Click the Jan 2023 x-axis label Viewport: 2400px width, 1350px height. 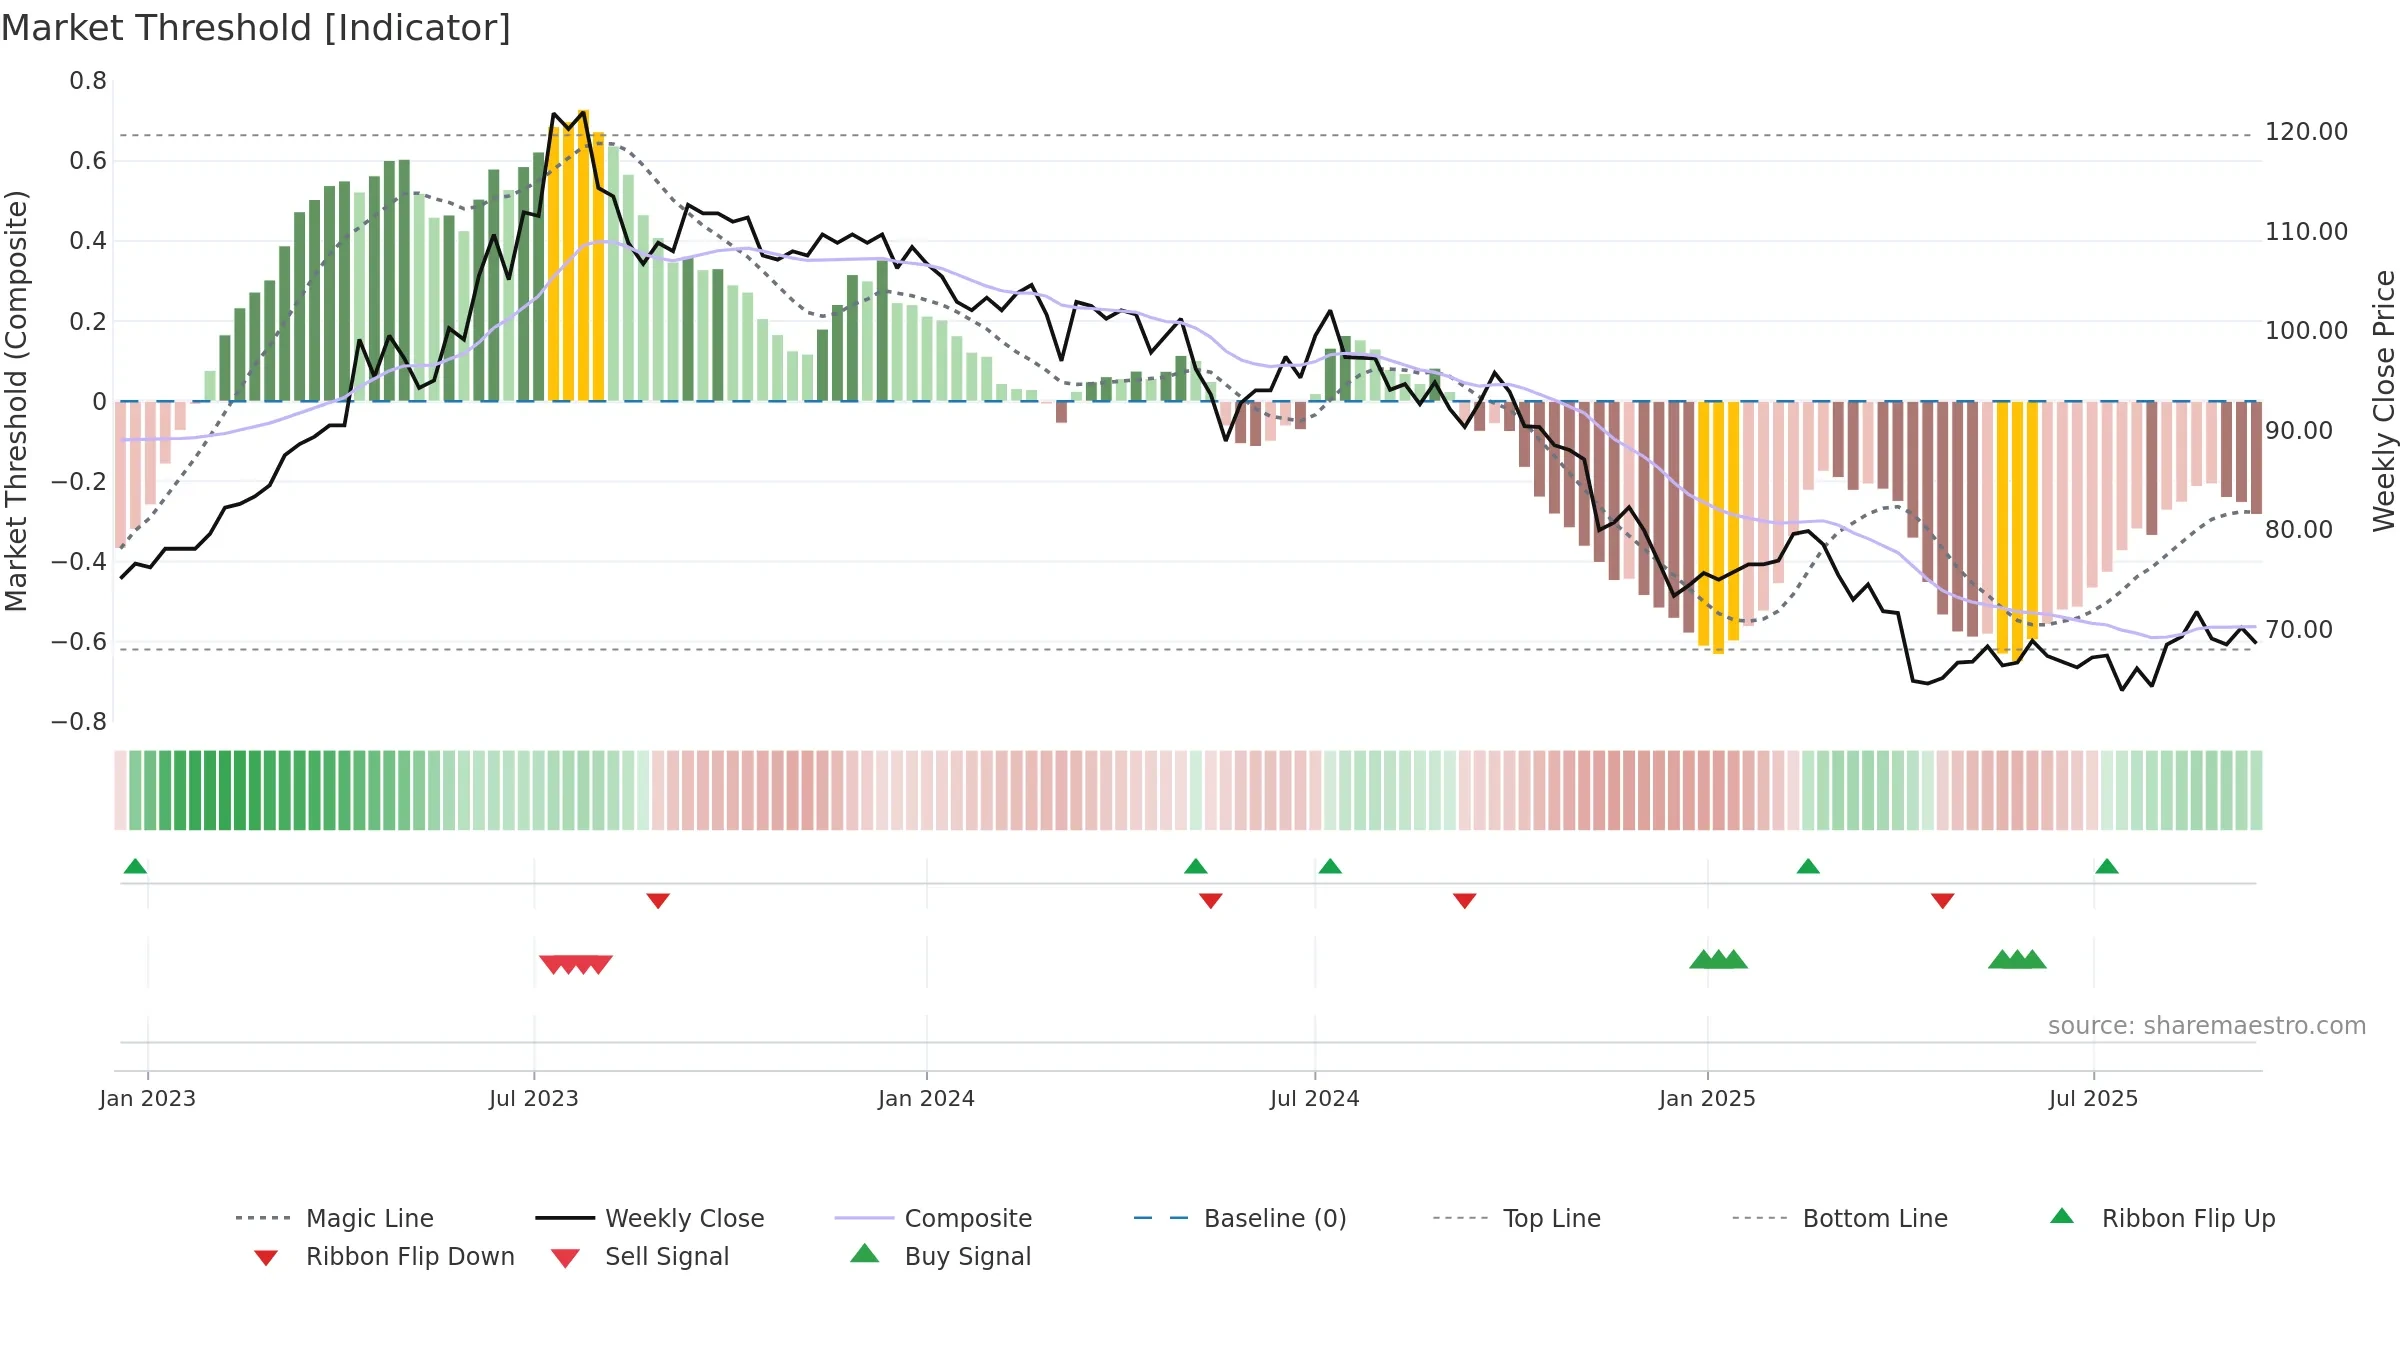(148, 1098)
